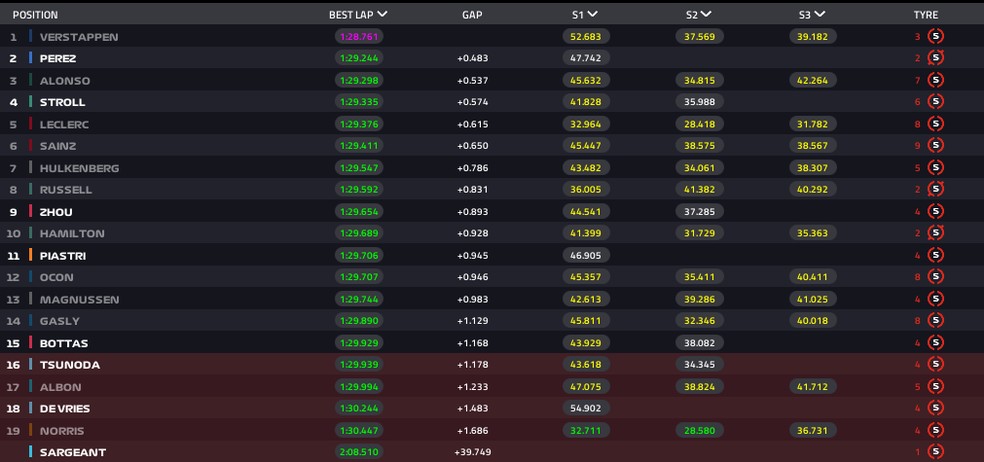This screenshot has height=462, width=984.
Task: Click Norris's soft tyre icon
Action: (935, 430)
